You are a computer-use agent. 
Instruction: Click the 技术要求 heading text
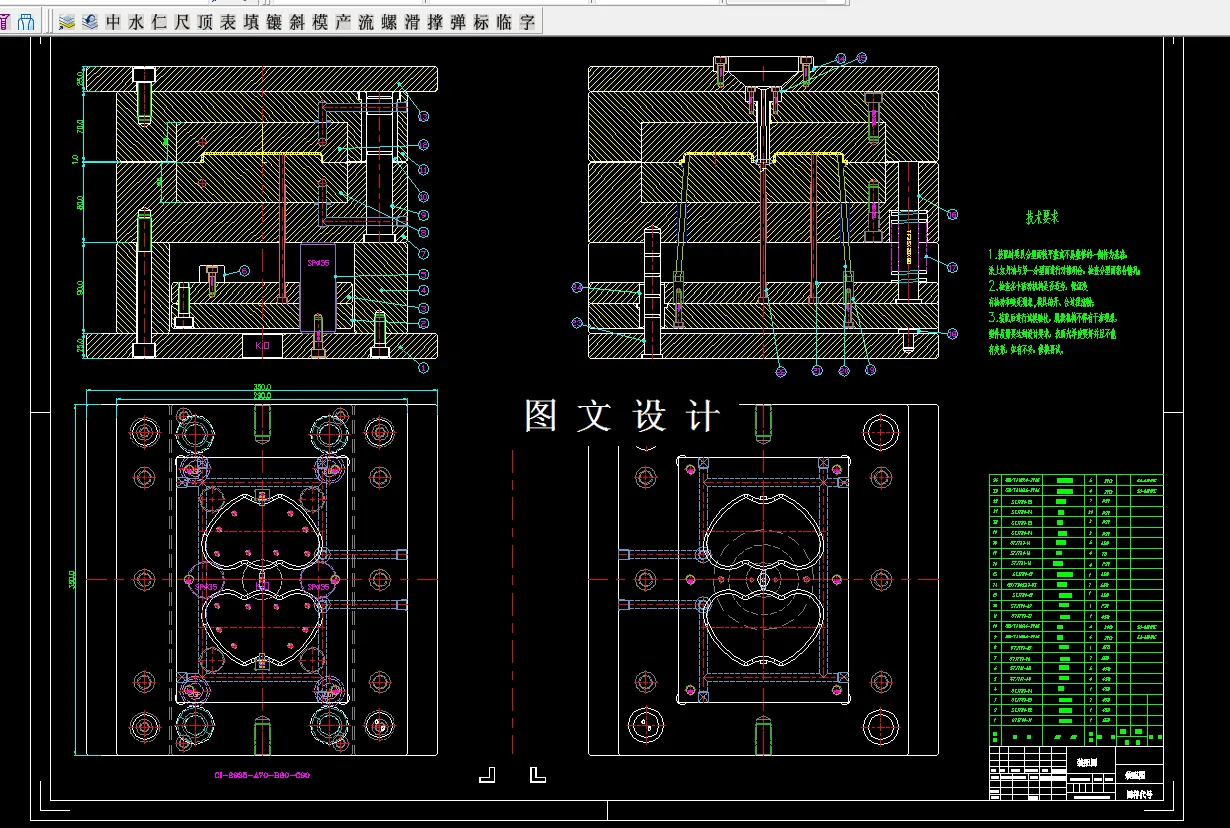(1041, 216)
